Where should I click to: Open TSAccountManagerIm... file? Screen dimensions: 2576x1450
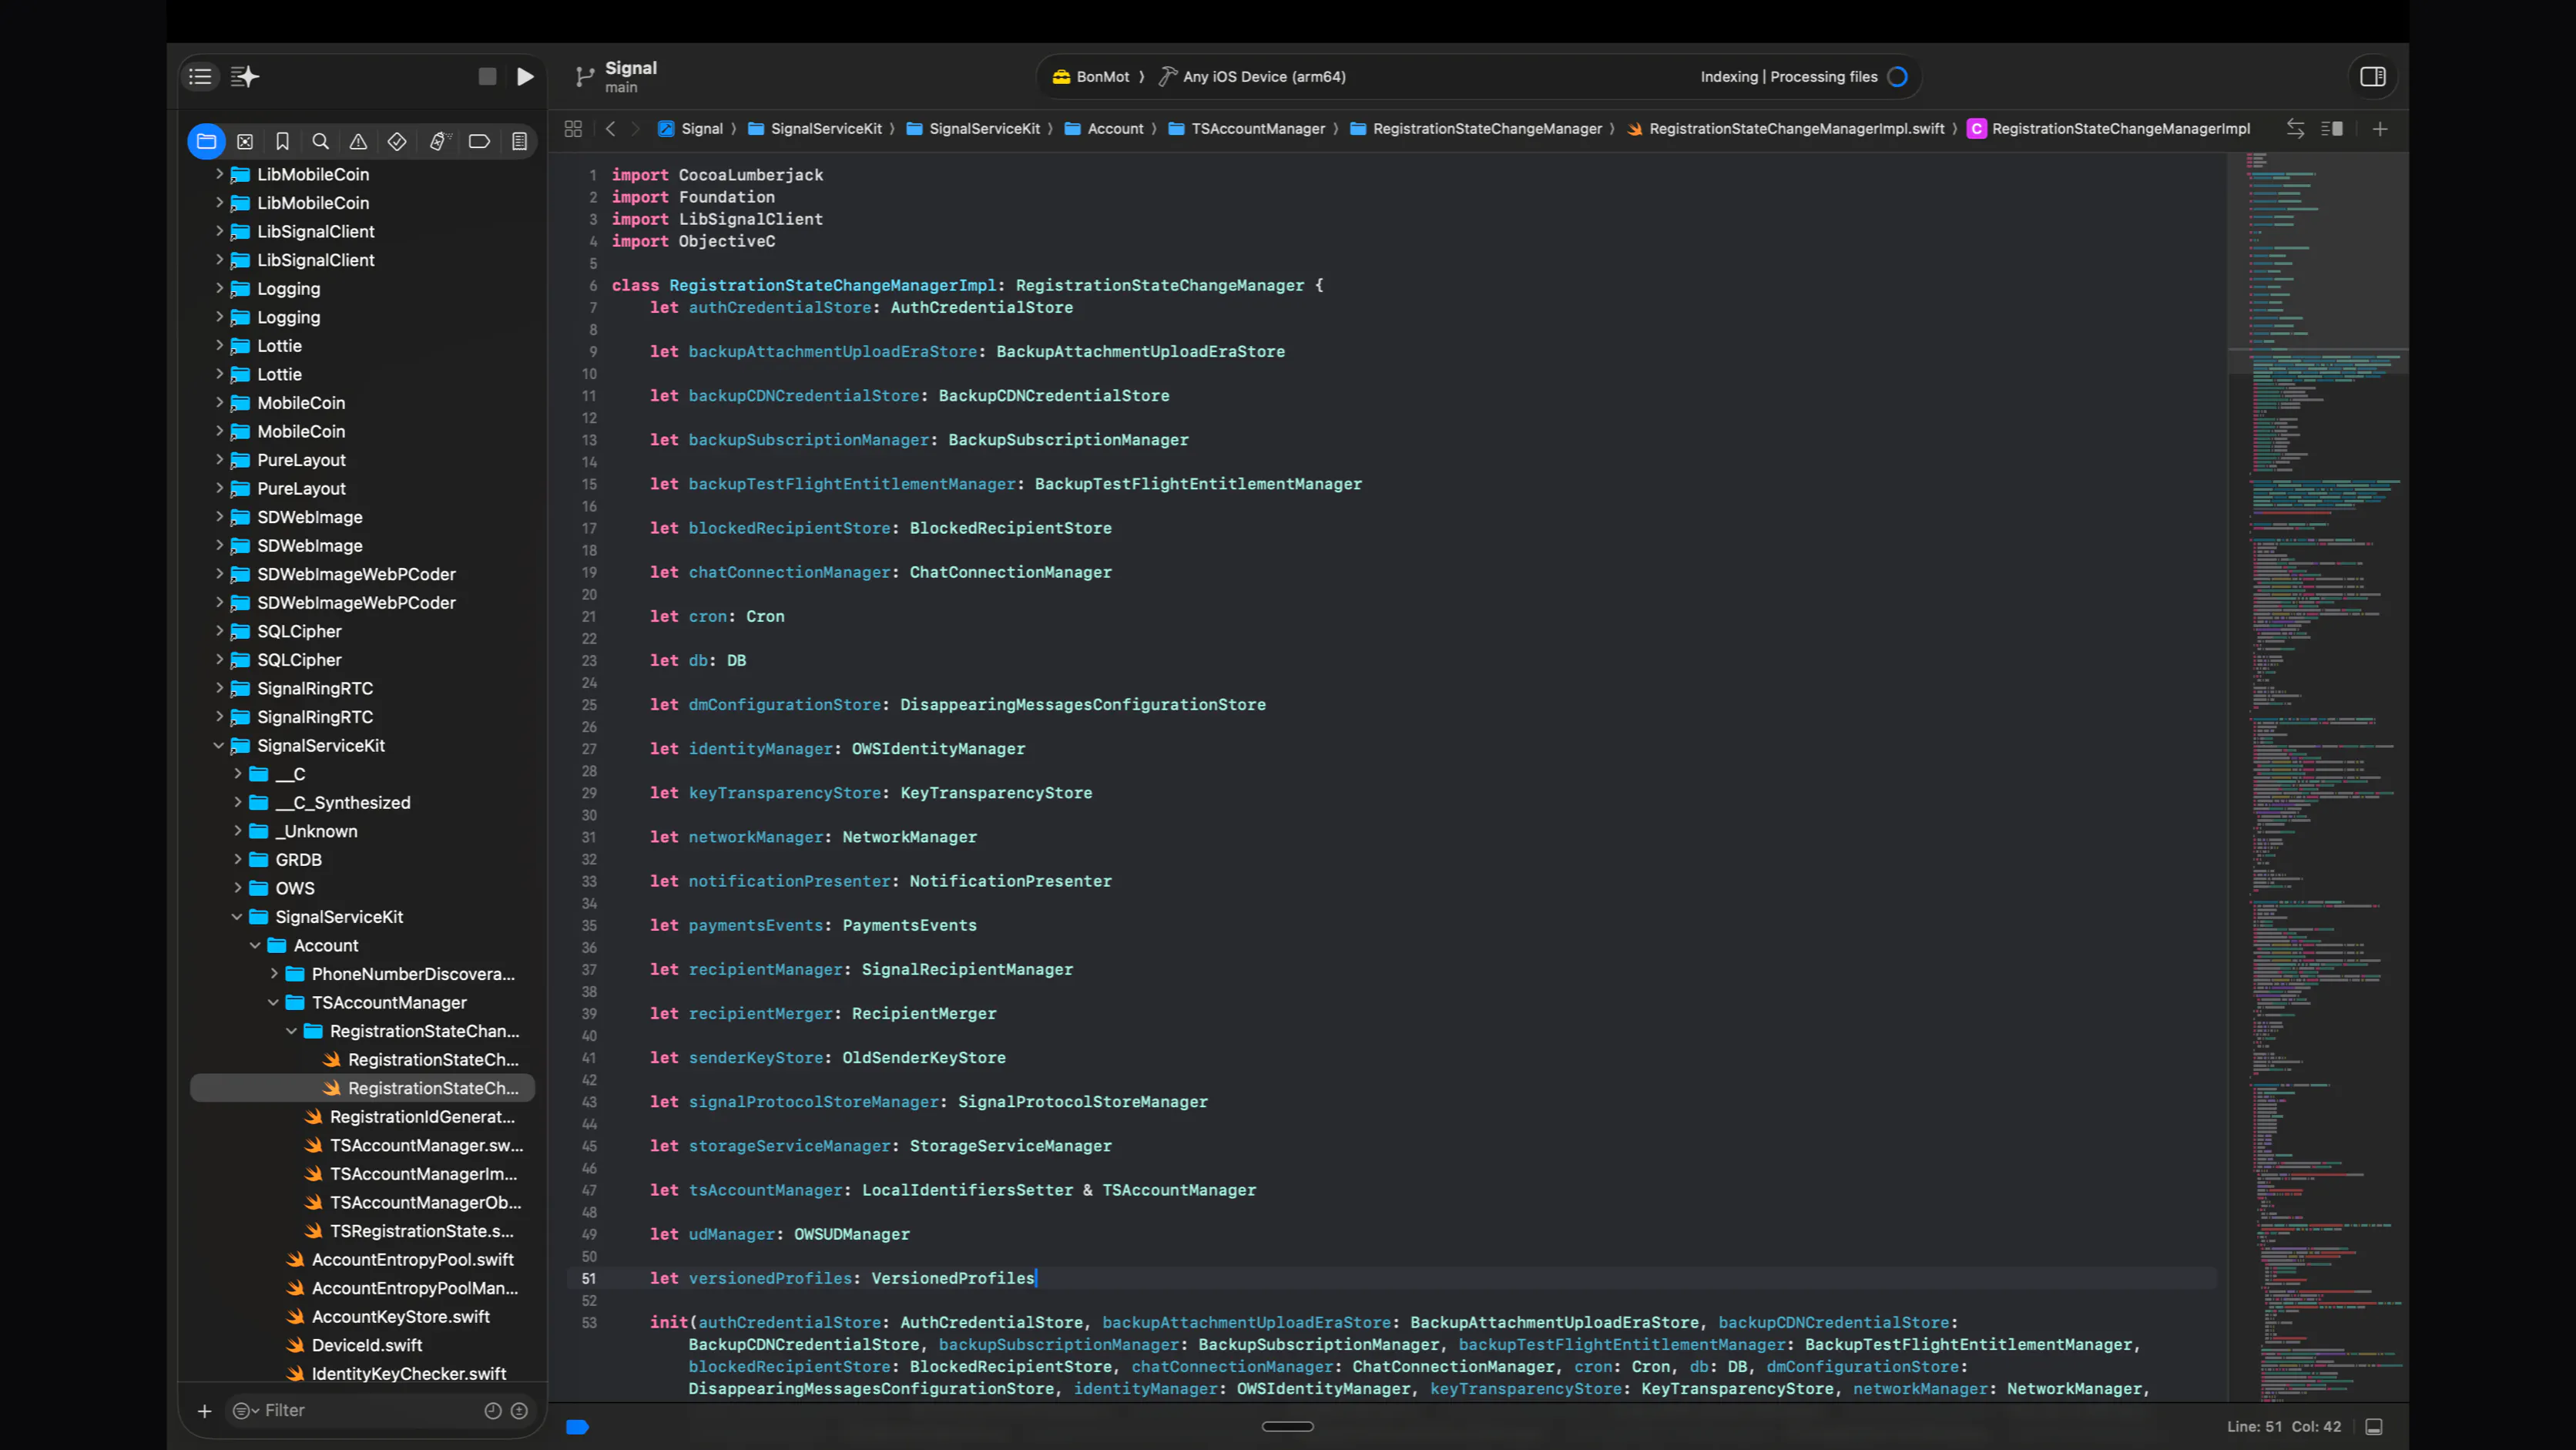411,1174
